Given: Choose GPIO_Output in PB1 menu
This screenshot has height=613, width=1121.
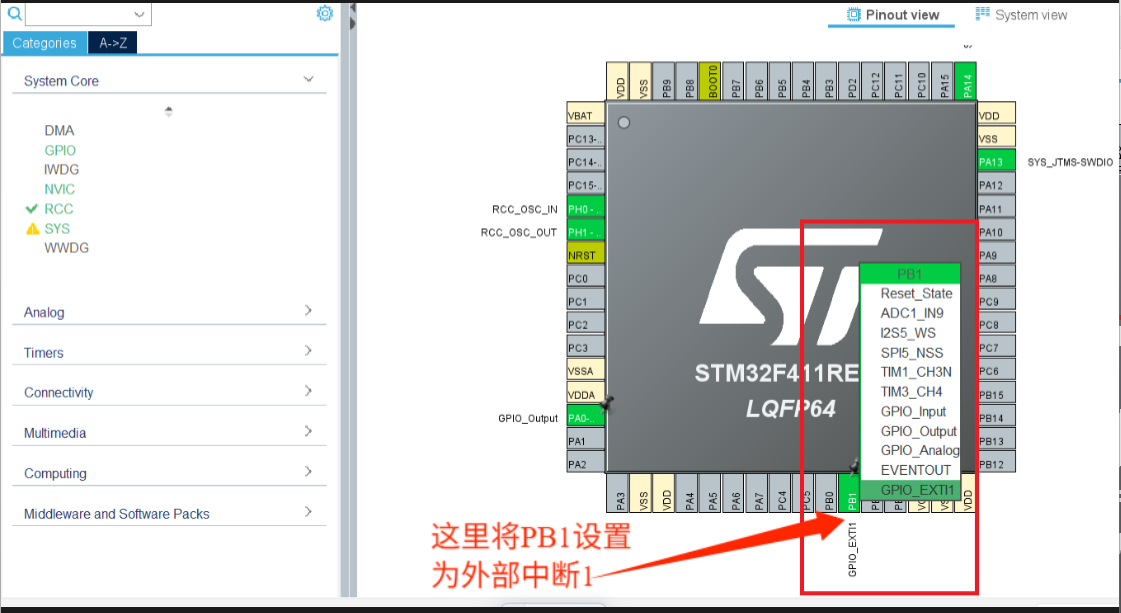Looking at the screenshot, I should (x=910, y=431).
